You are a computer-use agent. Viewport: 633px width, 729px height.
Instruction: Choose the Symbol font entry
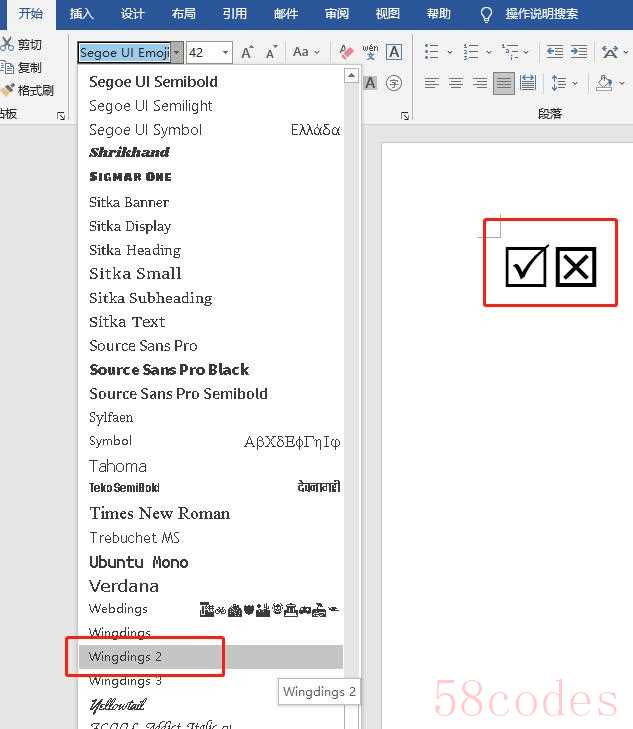click(x=211, y=441)
